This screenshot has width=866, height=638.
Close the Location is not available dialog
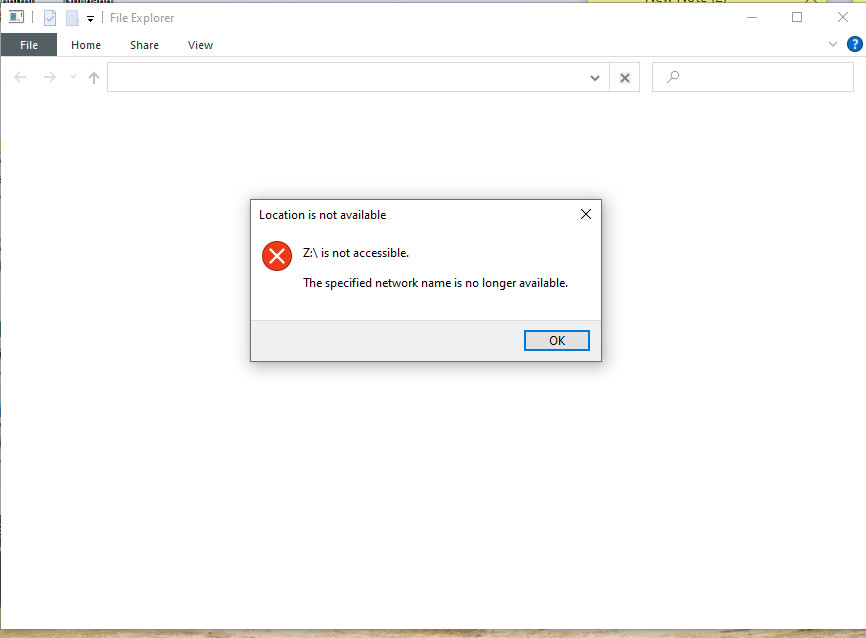tap(586, 214)
